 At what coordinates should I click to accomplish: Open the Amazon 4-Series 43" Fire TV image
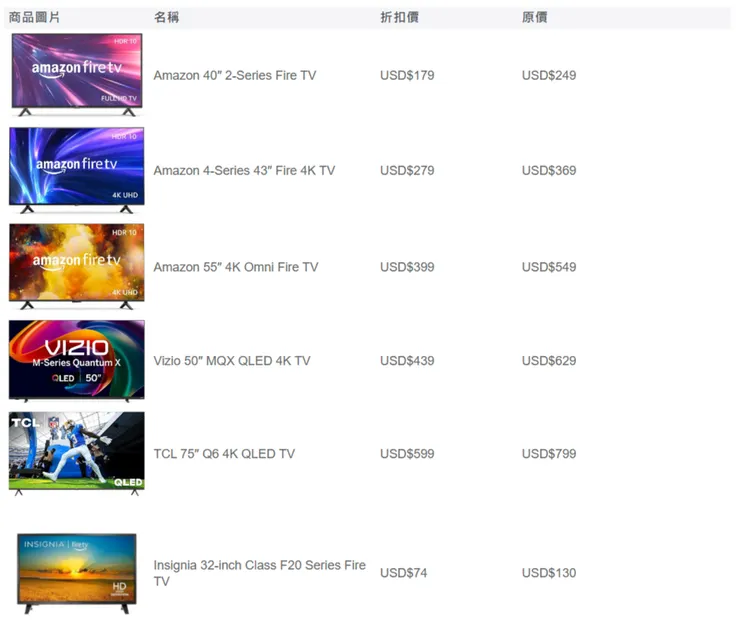click(76, 170)
